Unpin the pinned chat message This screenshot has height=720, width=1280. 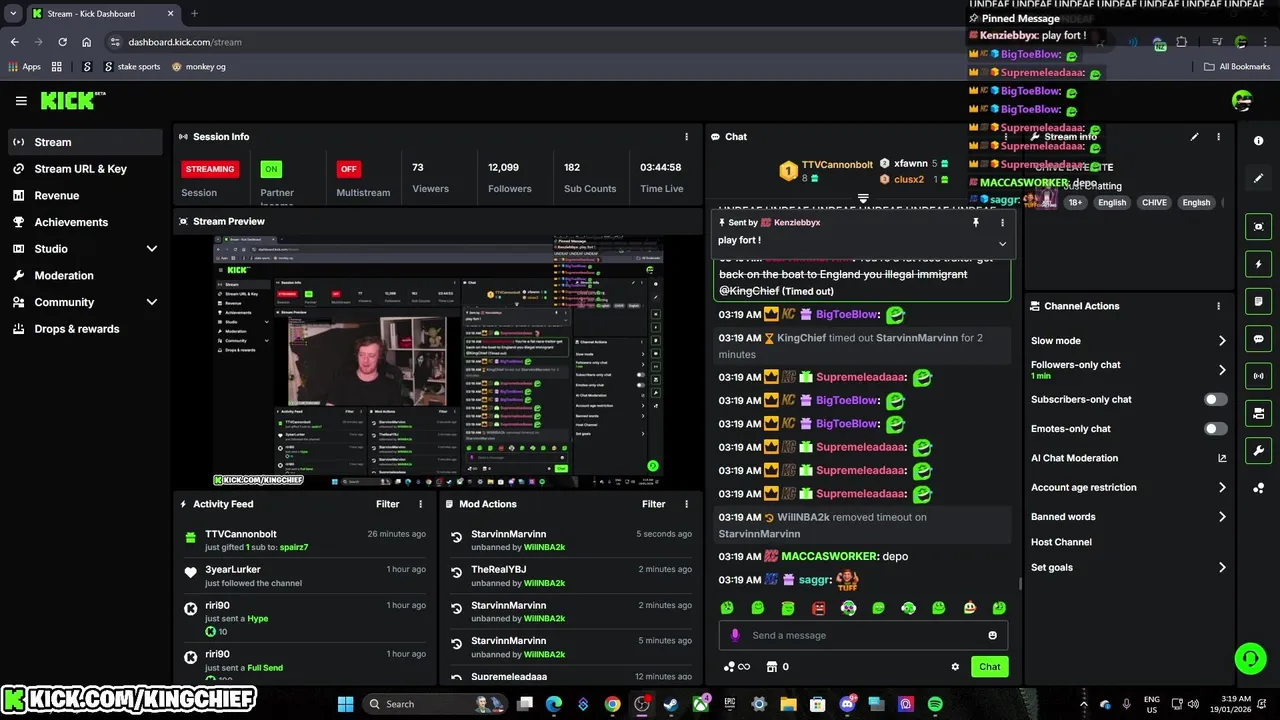(976, 223)
